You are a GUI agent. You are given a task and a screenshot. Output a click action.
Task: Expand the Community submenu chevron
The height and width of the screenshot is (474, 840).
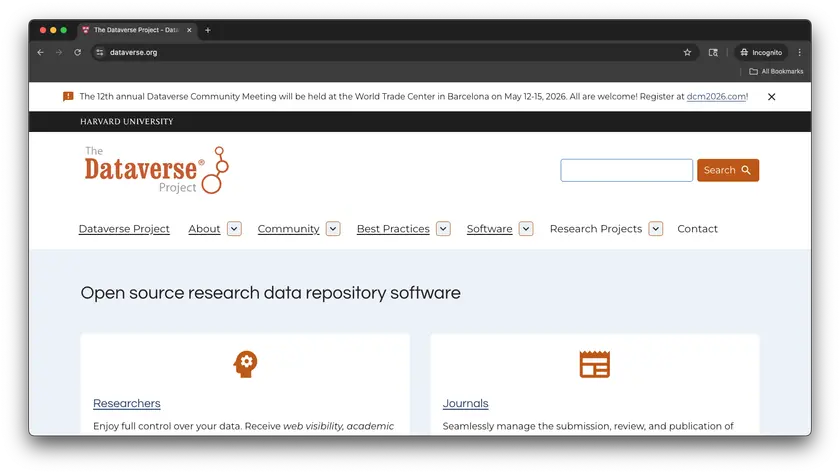tap(333, 229)
